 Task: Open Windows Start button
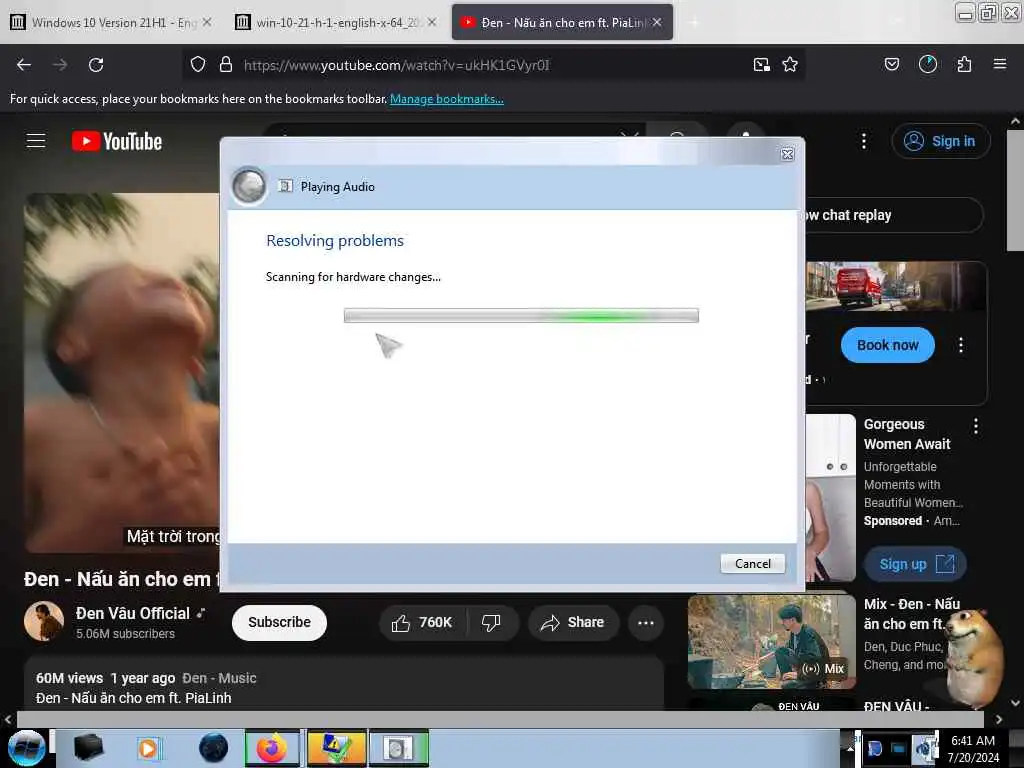[x=26, y=748]
